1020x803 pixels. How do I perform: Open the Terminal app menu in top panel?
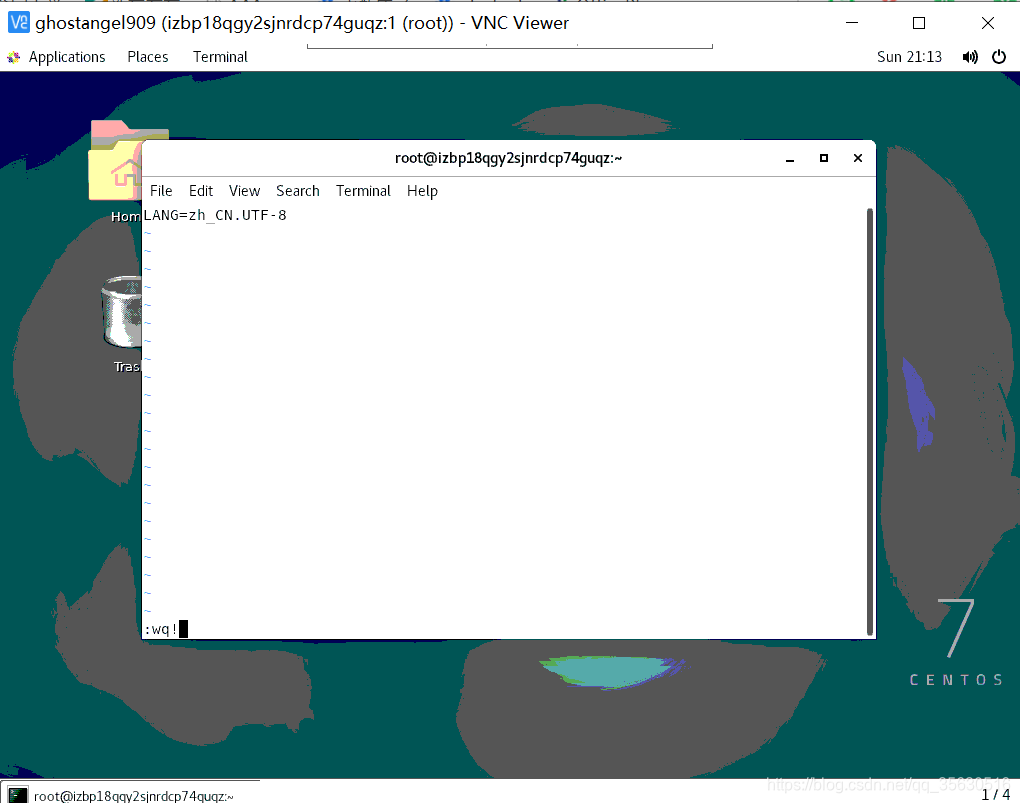pos(220,57)
